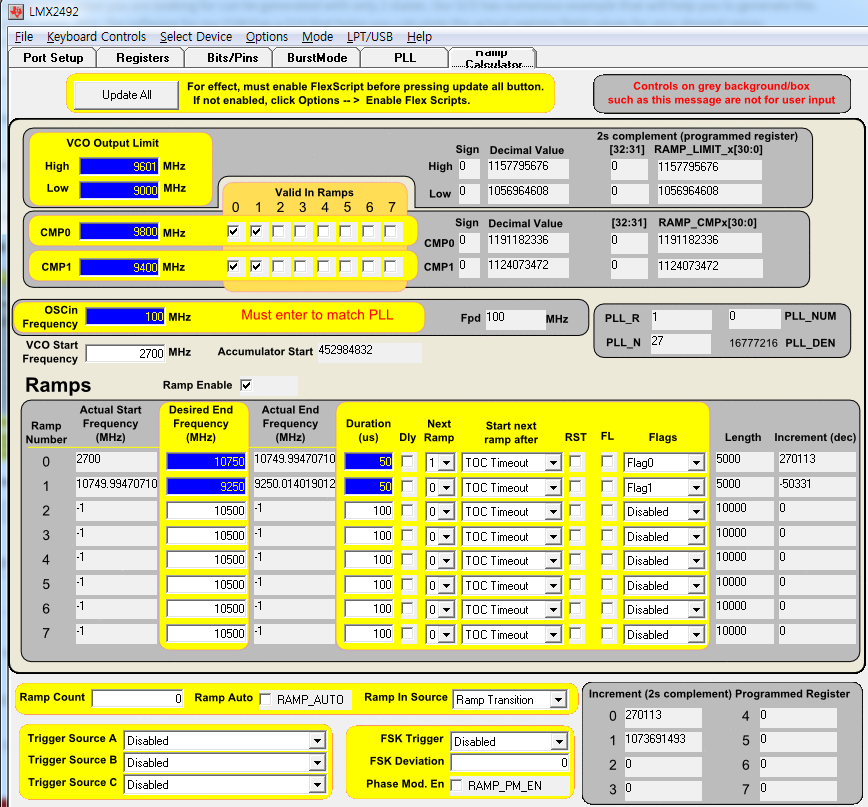Open Next Ramp dropdown for ramp 1
Image resolution: width=868 pixels, height=807 pixels.
pos(440,487)
